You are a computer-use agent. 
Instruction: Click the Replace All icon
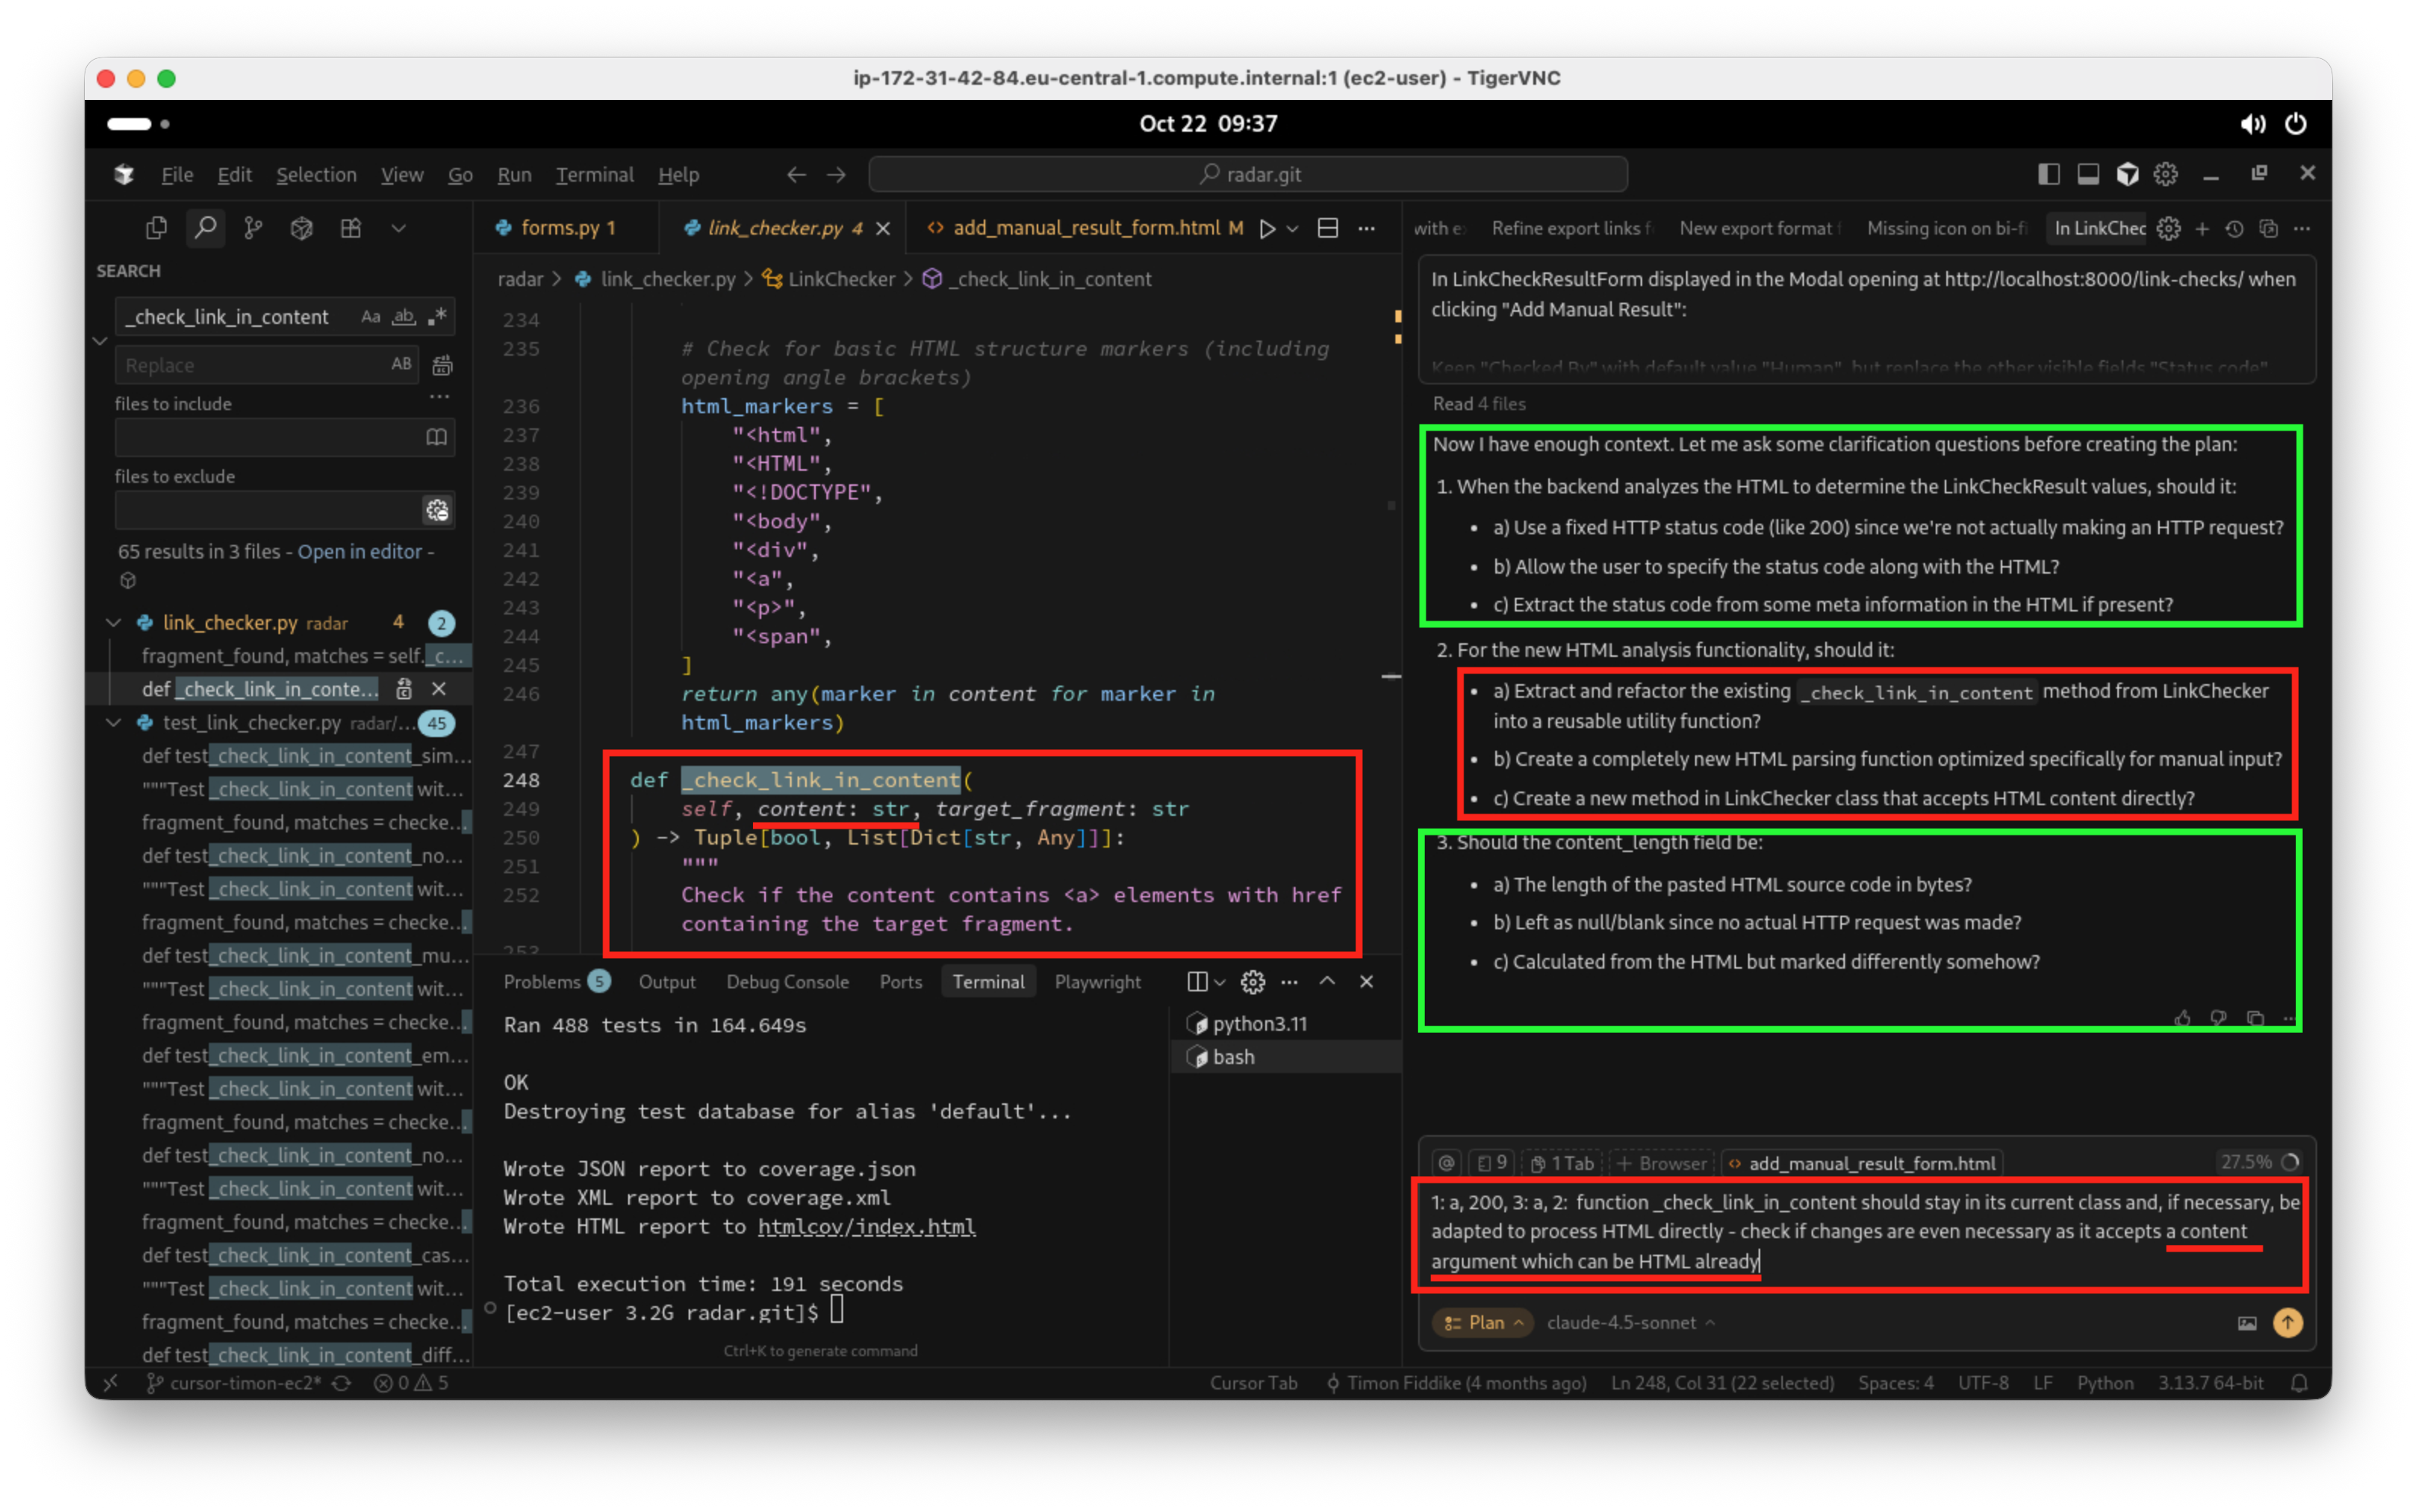pyautogui.click(x=442, y=365)
